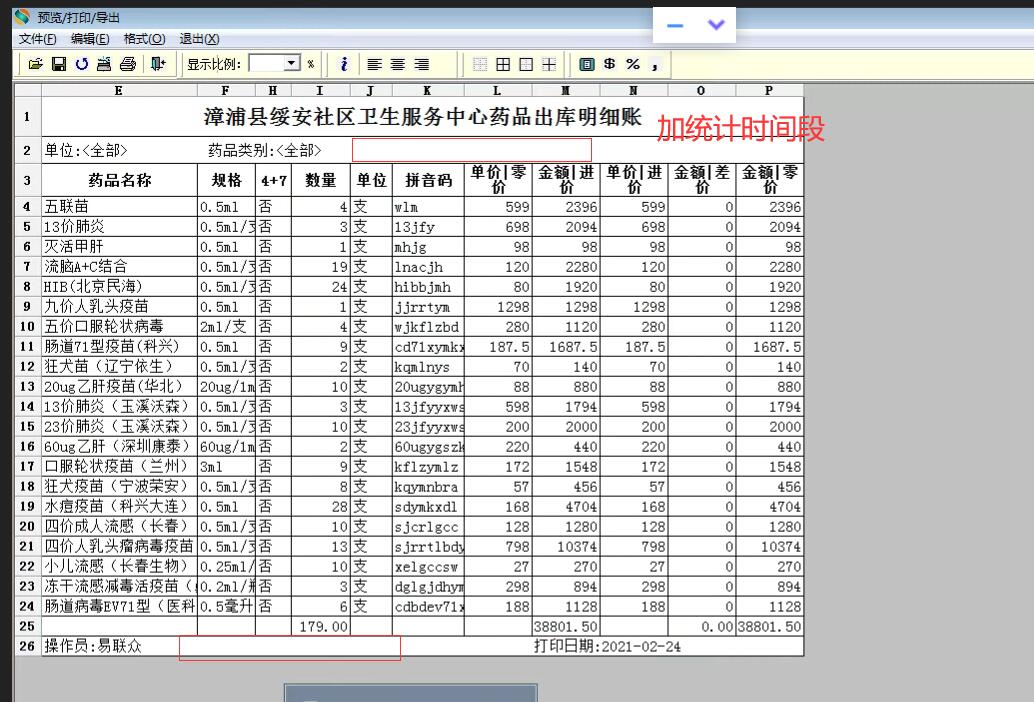Viewport: 1034px width, 702px height.
Task: Click the 金额|差价 header cell
Action: (x=702, y=180)
